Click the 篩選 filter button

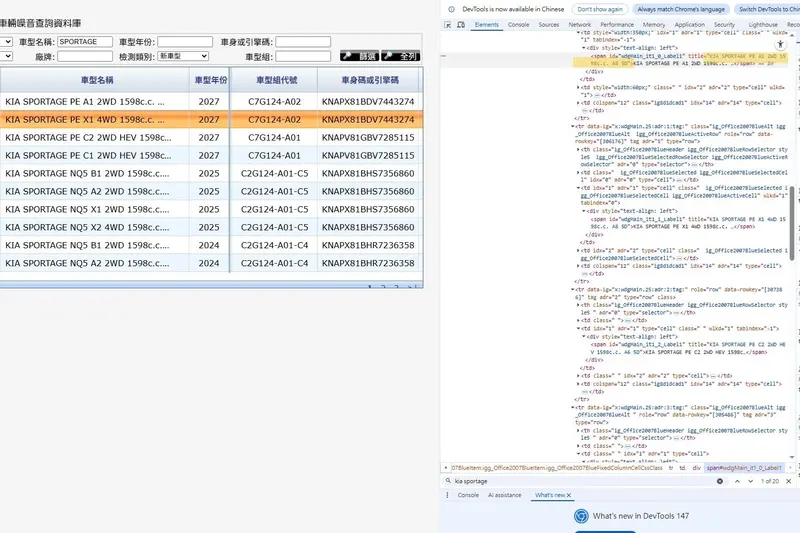pos(359,57)
